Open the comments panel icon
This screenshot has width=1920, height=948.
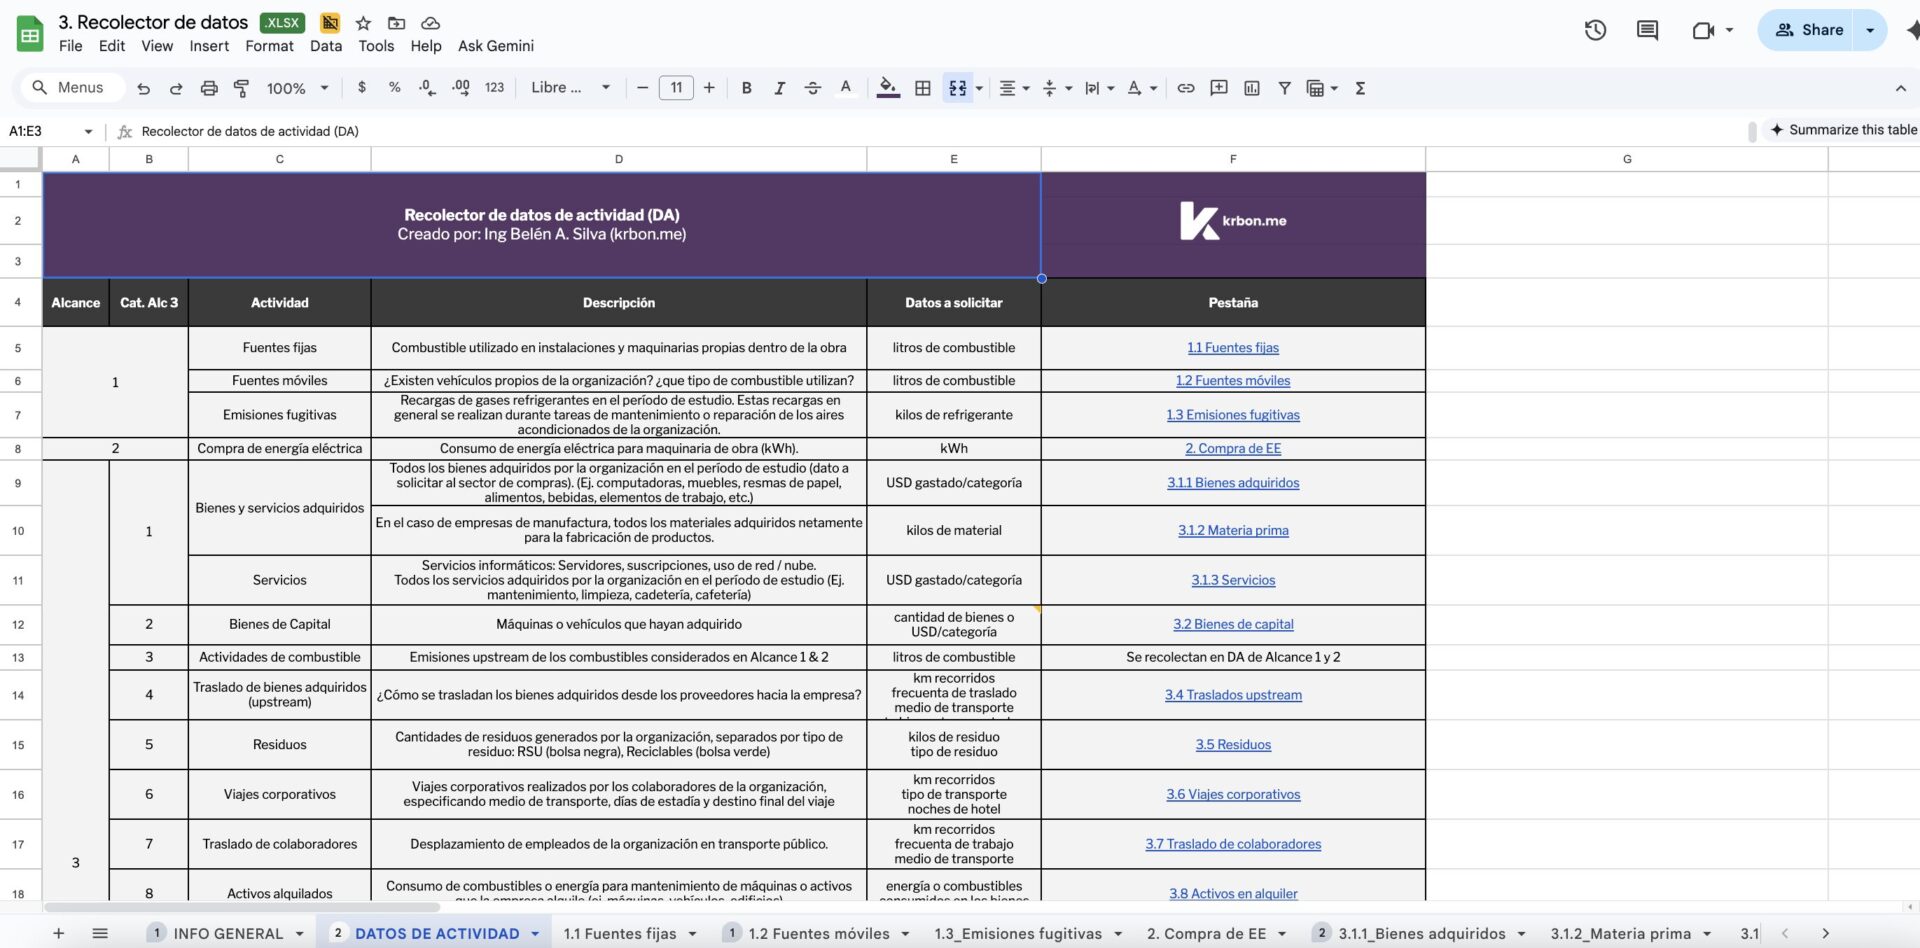(x=1647, y=30)
